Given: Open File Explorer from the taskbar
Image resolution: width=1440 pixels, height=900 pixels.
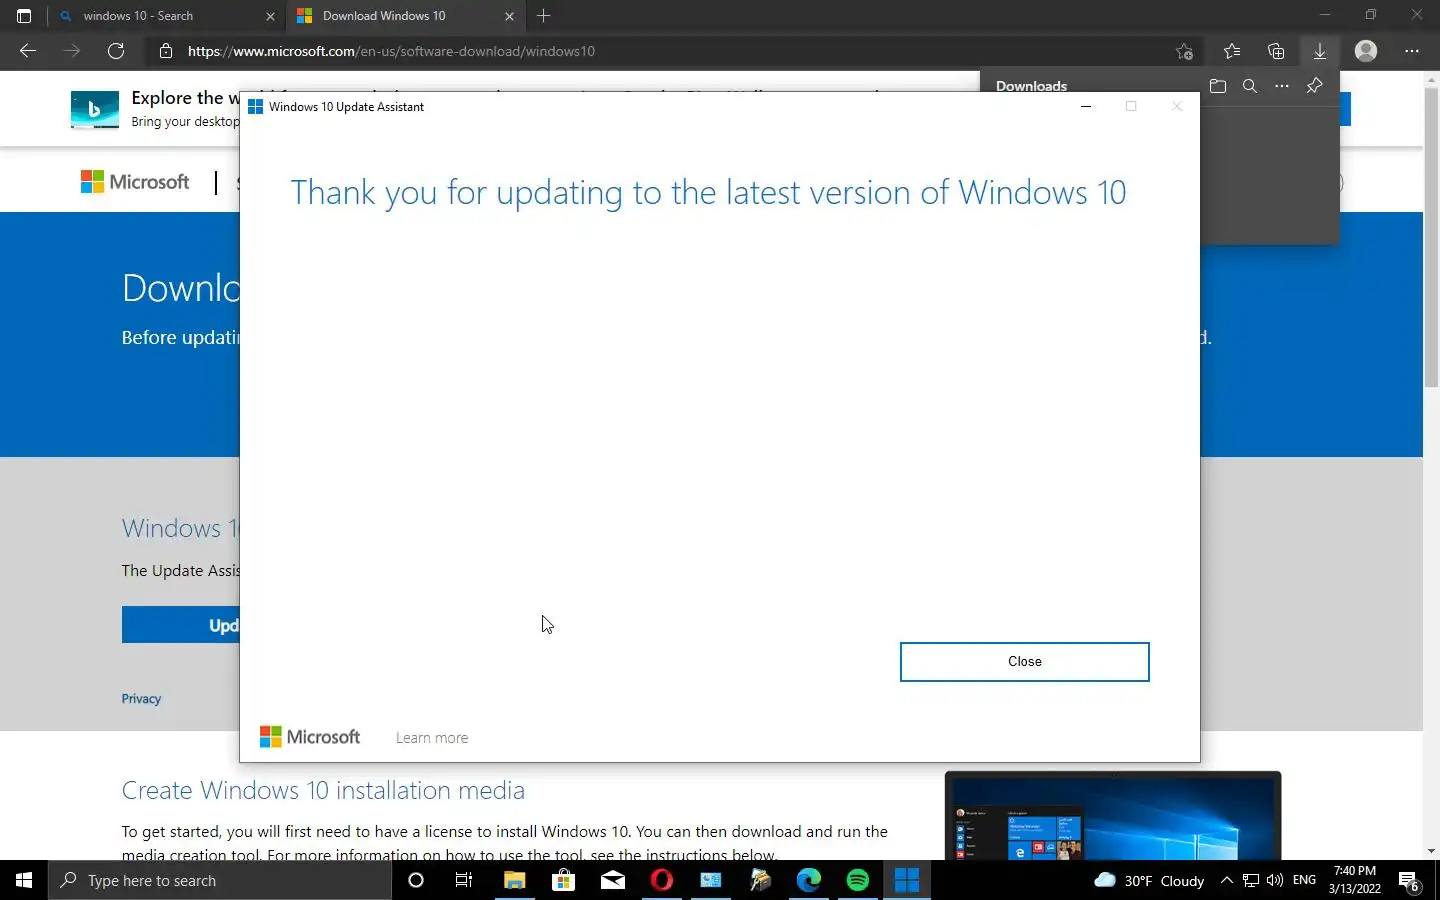Looking at the screenshot, I should coord(514,880).
